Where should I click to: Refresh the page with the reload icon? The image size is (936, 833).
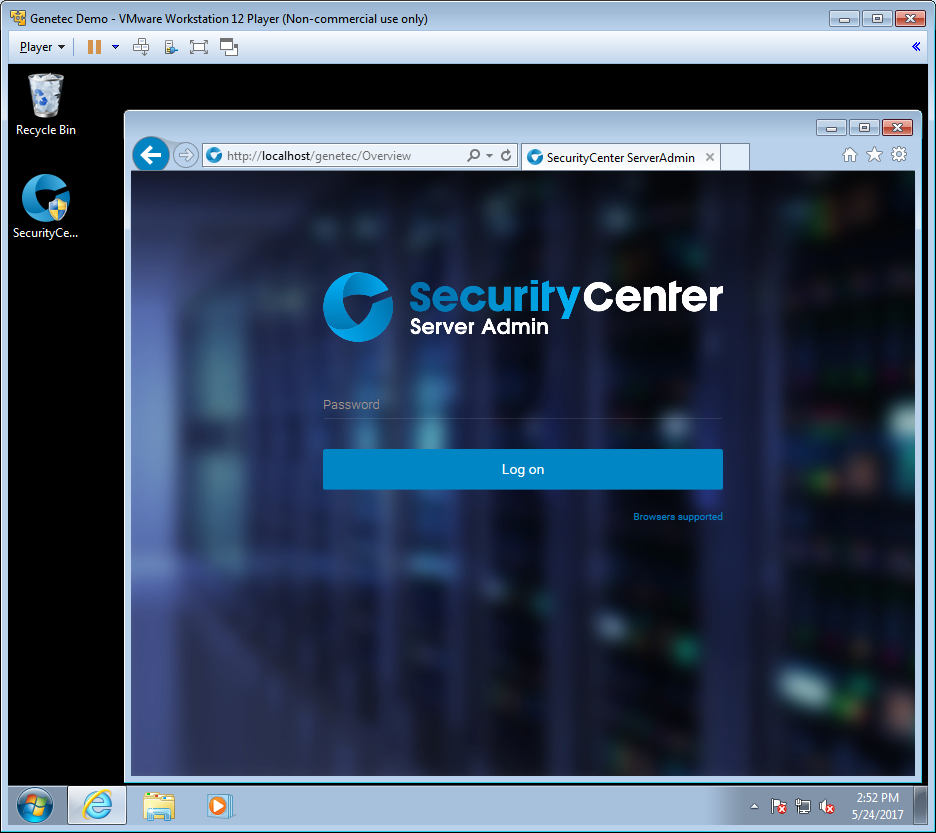click(506, 156)
